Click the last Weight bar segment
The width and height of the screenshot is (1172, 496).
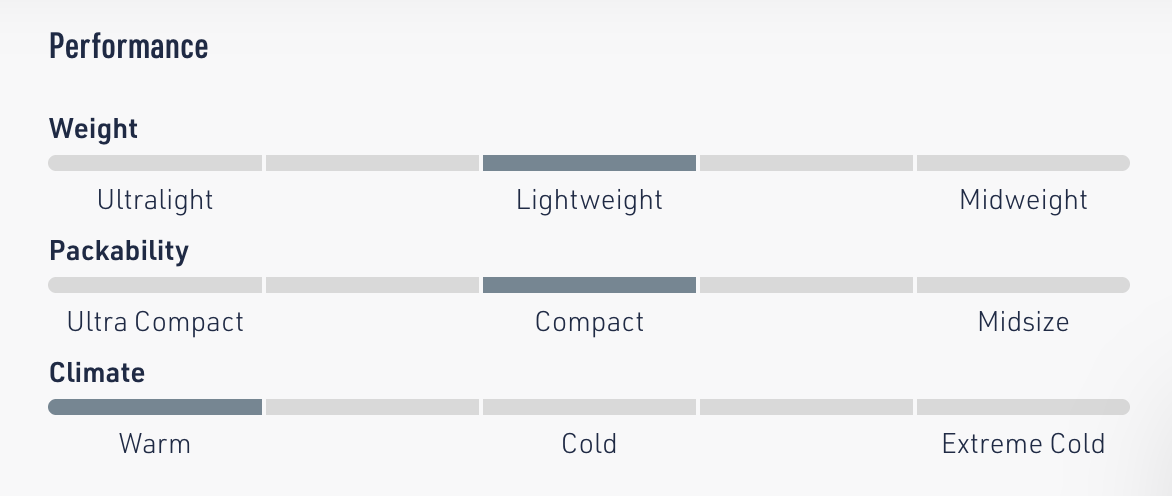coord(1023,163)
